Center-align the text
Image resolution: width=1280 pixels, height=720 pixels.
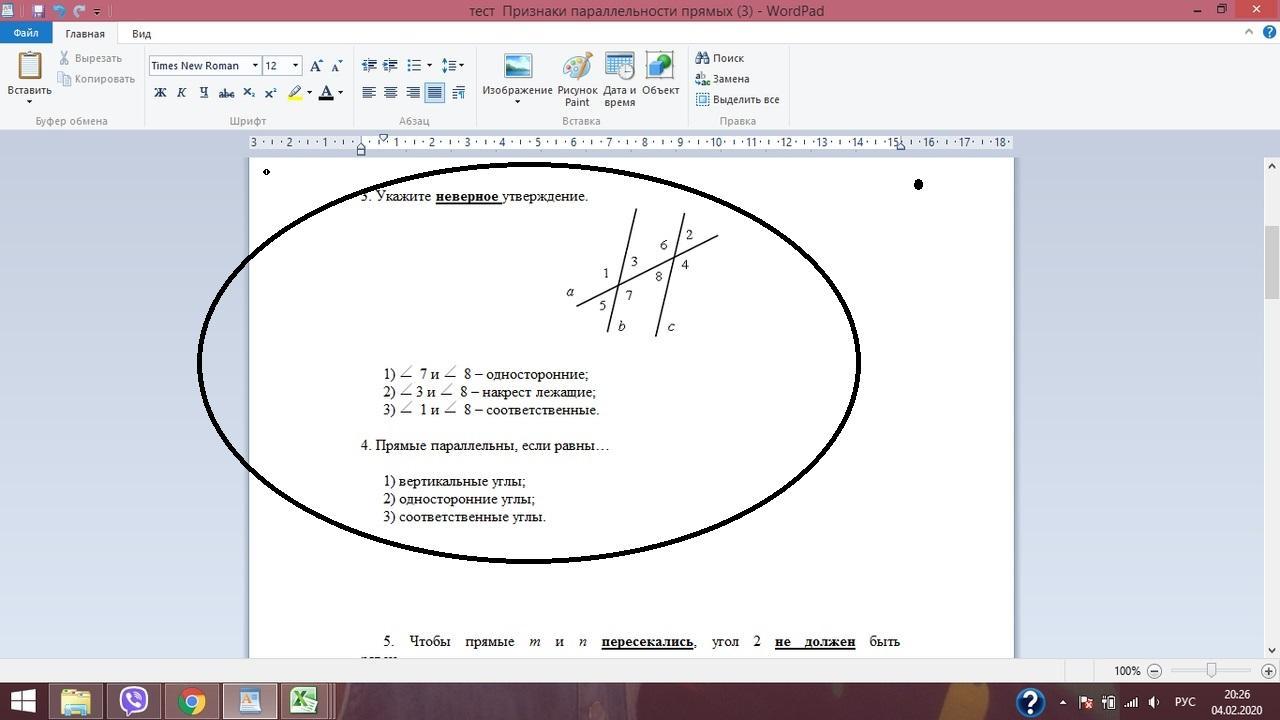390,93
